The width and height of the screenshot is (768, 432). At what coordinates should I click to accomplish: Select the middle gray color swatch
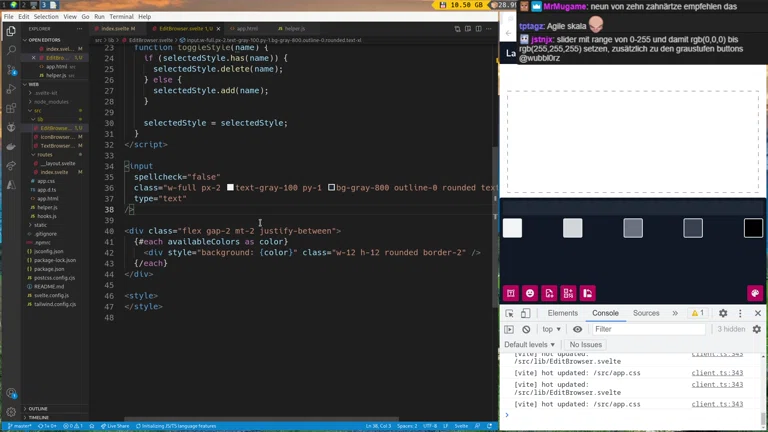point(633,228)
